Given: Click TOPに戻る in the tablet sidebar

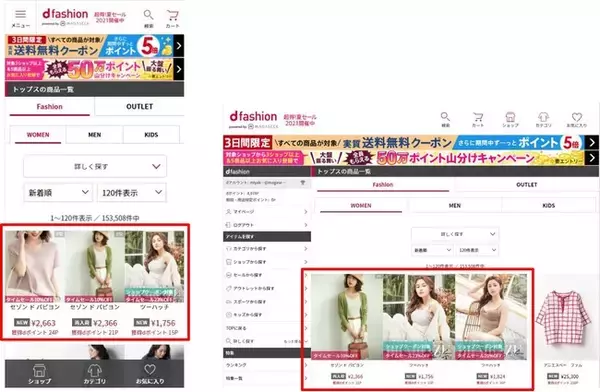Looking at the screenshot, I should coord(267,328).
